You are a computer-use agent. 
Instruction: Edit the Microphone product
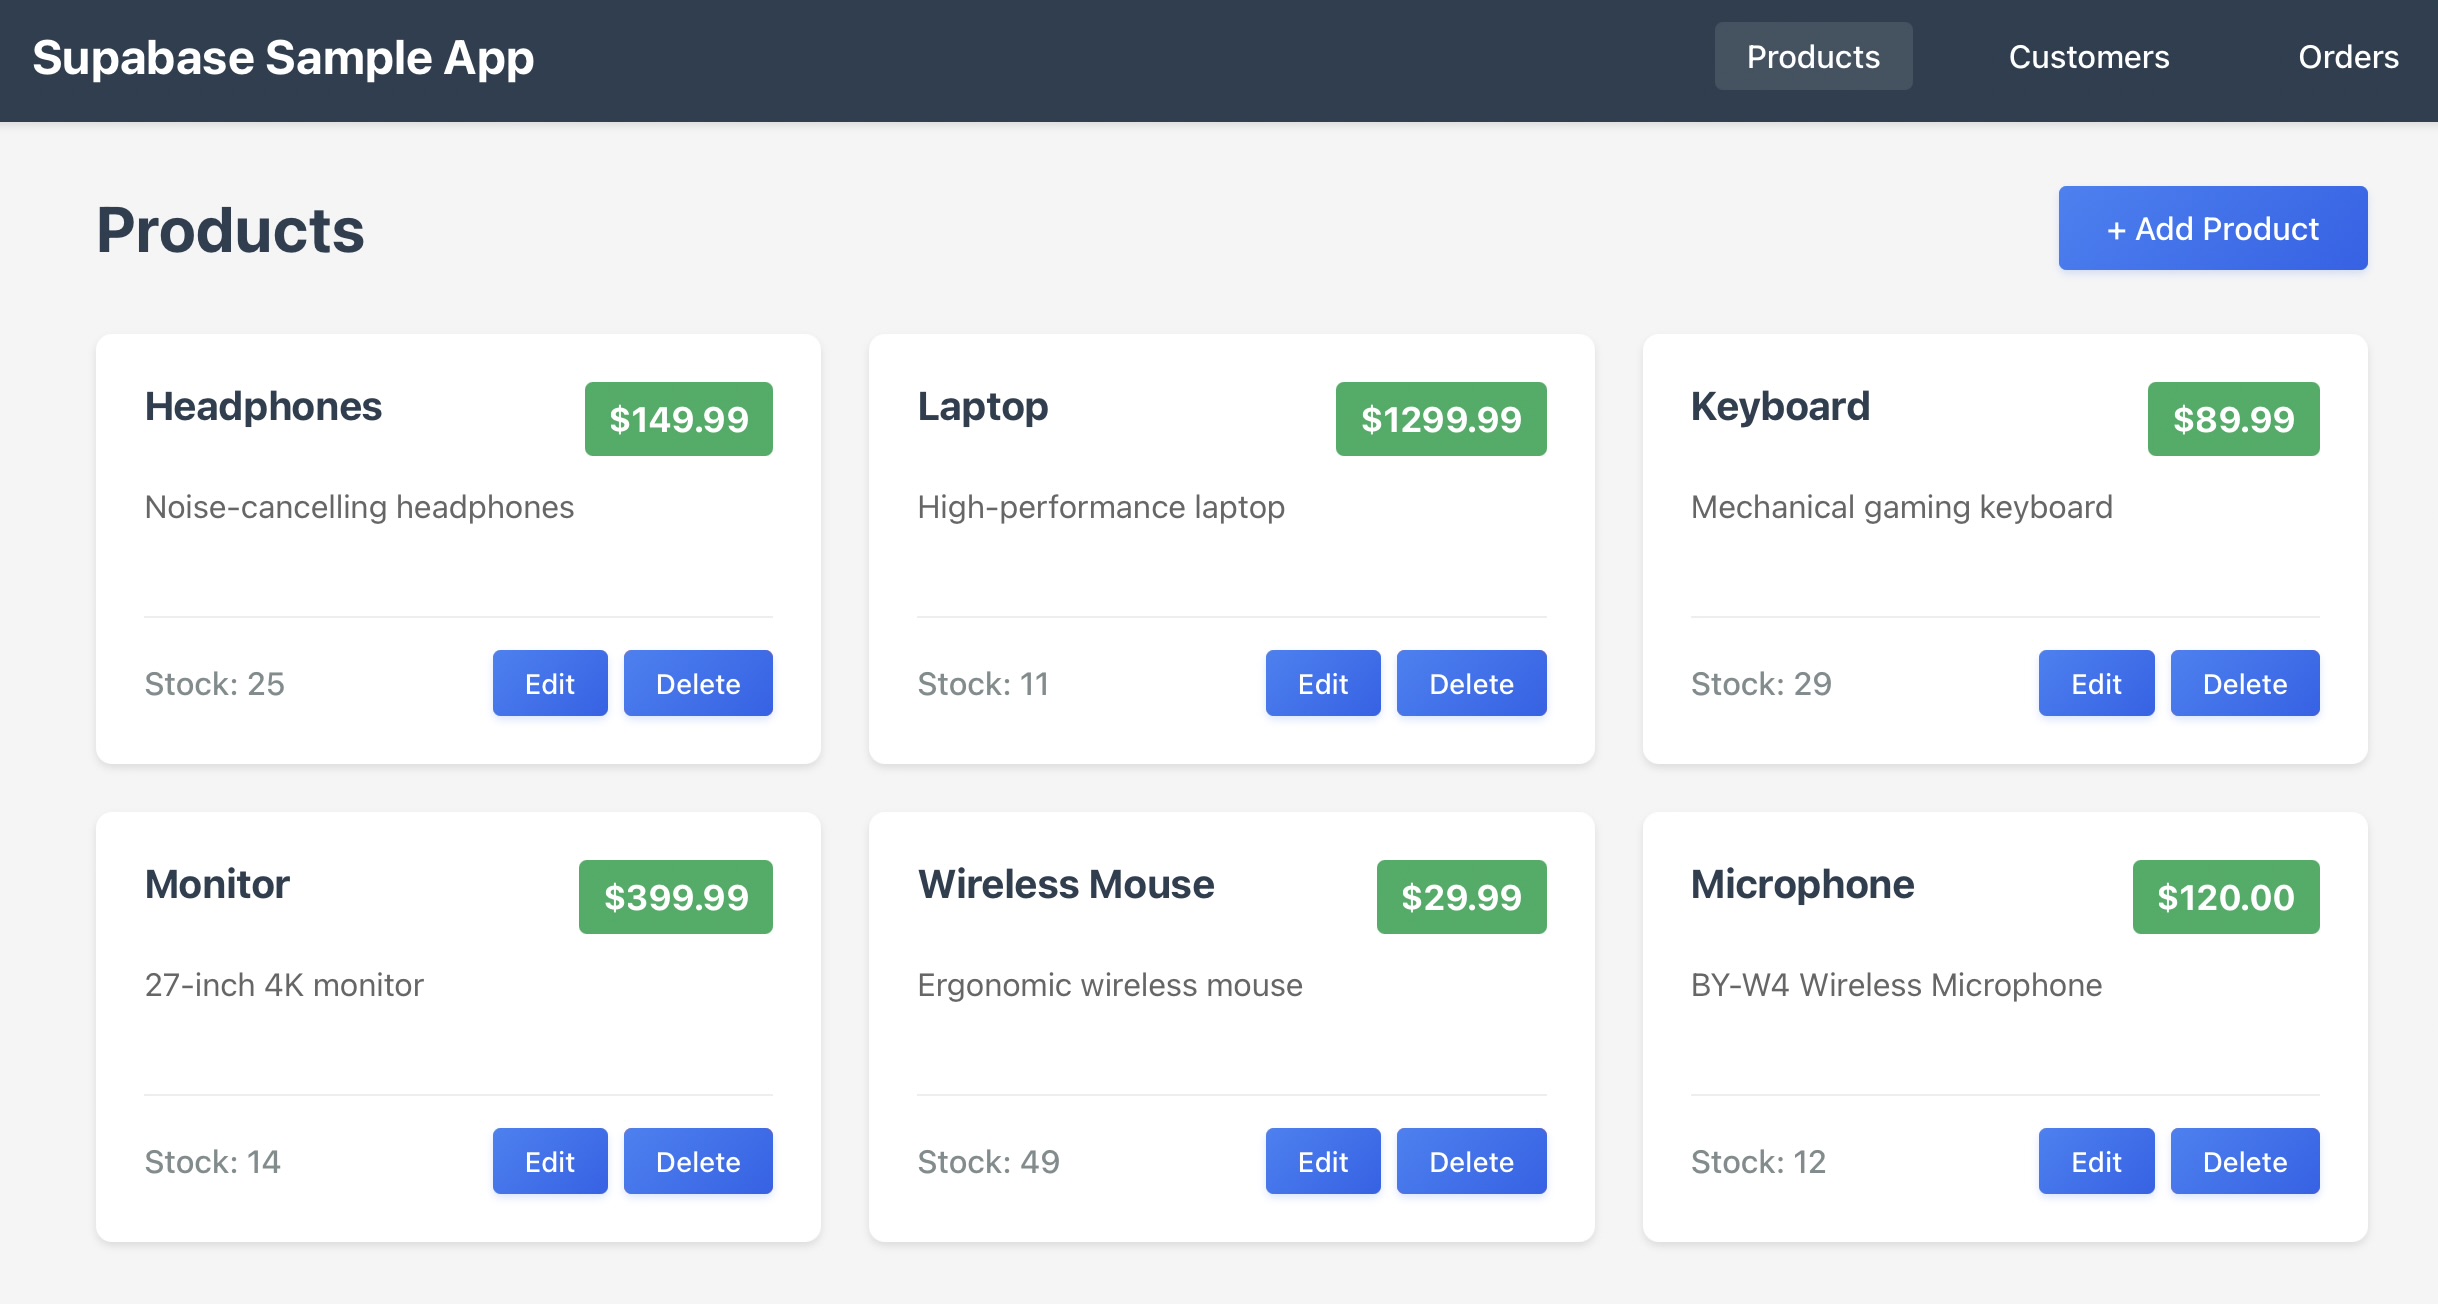[x=2095, y=1162]
